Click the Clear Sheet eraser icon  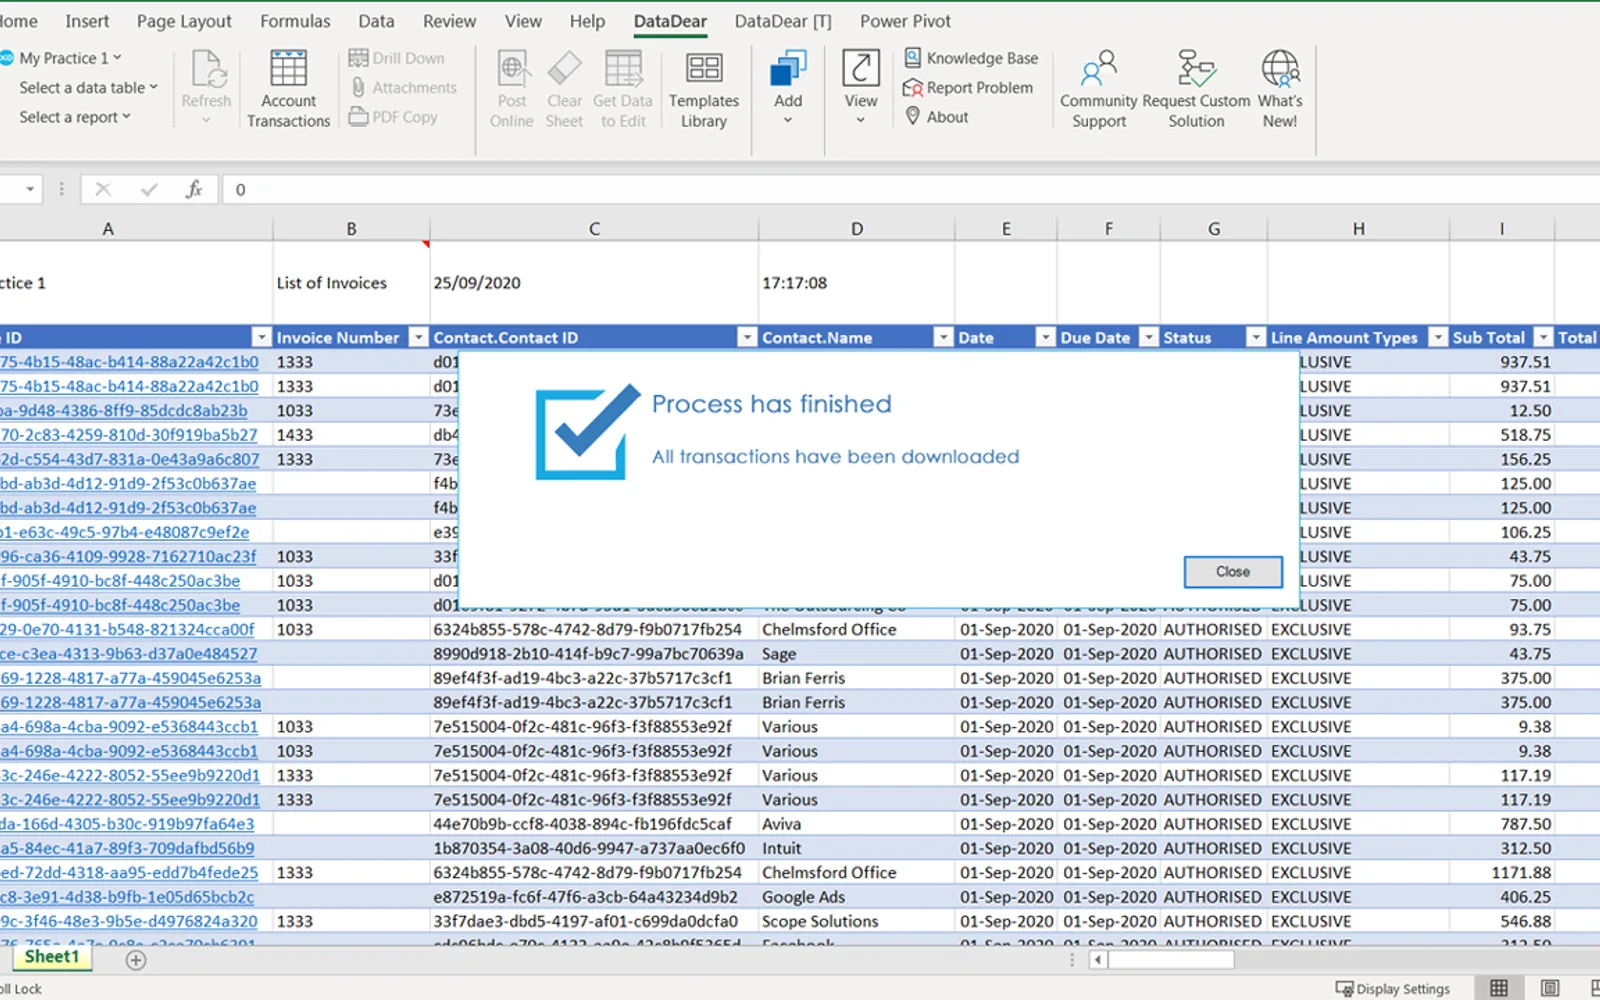564,70
